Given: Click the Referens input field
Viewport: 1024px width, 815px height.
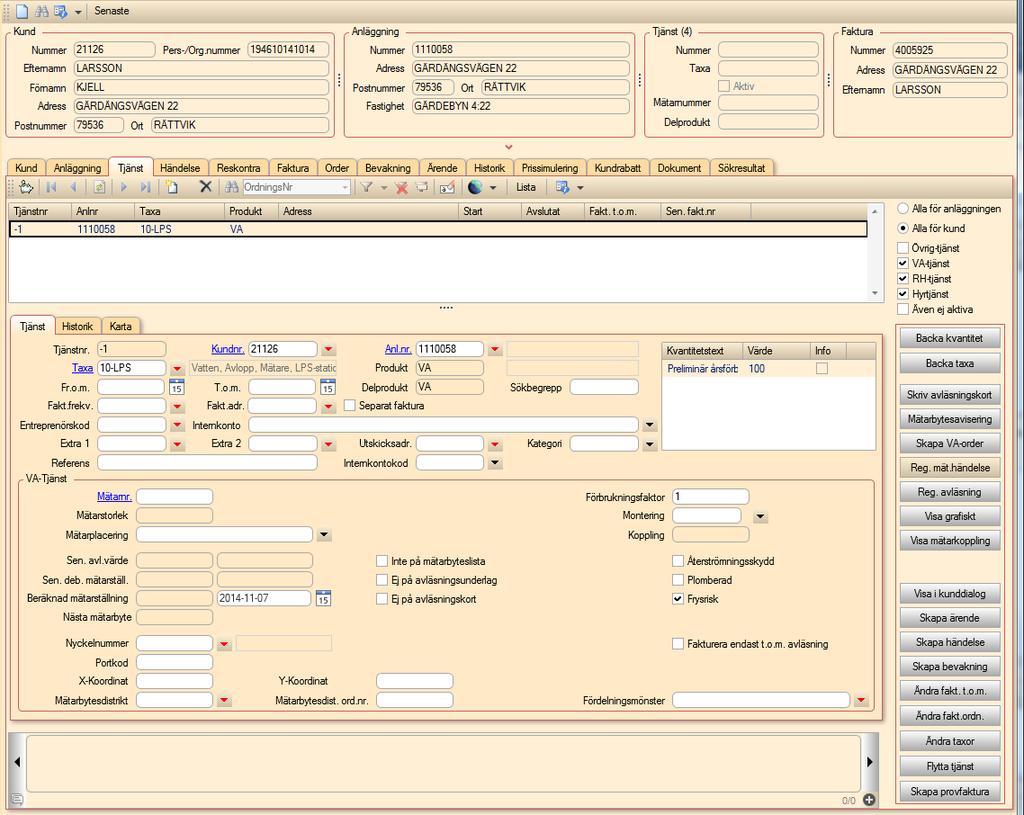Looking at the screenshot, I should coord(207,463).
